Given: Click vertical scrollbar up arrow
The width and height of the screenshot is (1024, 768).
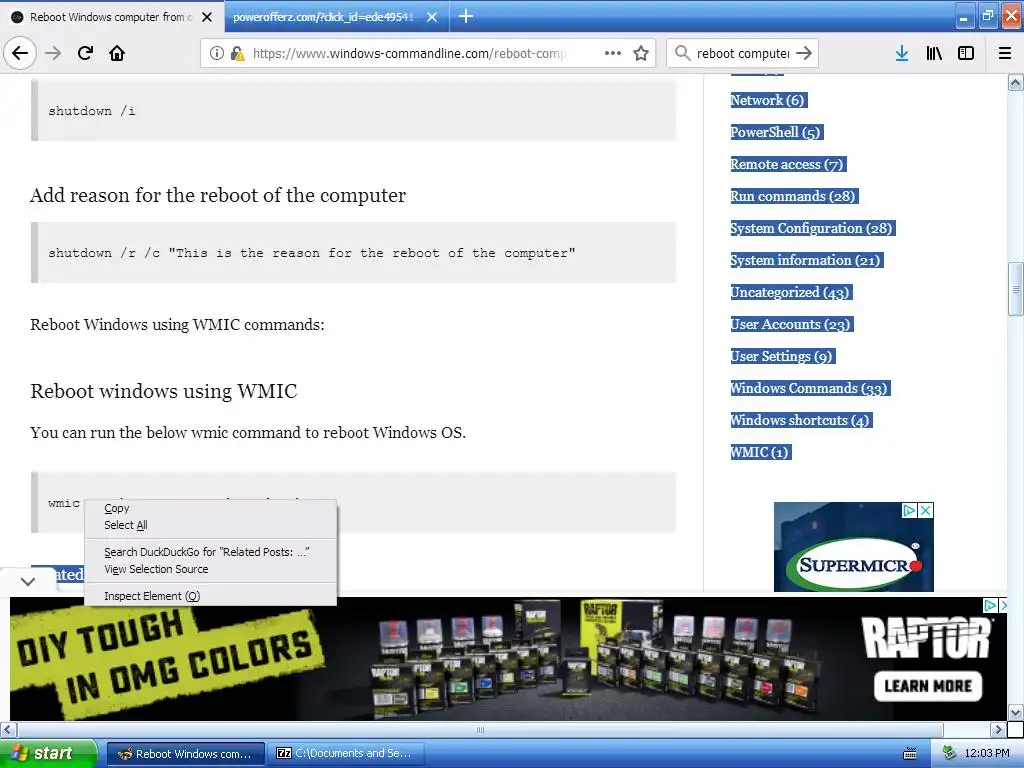Looking at the screenshot, I should (x=1015, y=82).
